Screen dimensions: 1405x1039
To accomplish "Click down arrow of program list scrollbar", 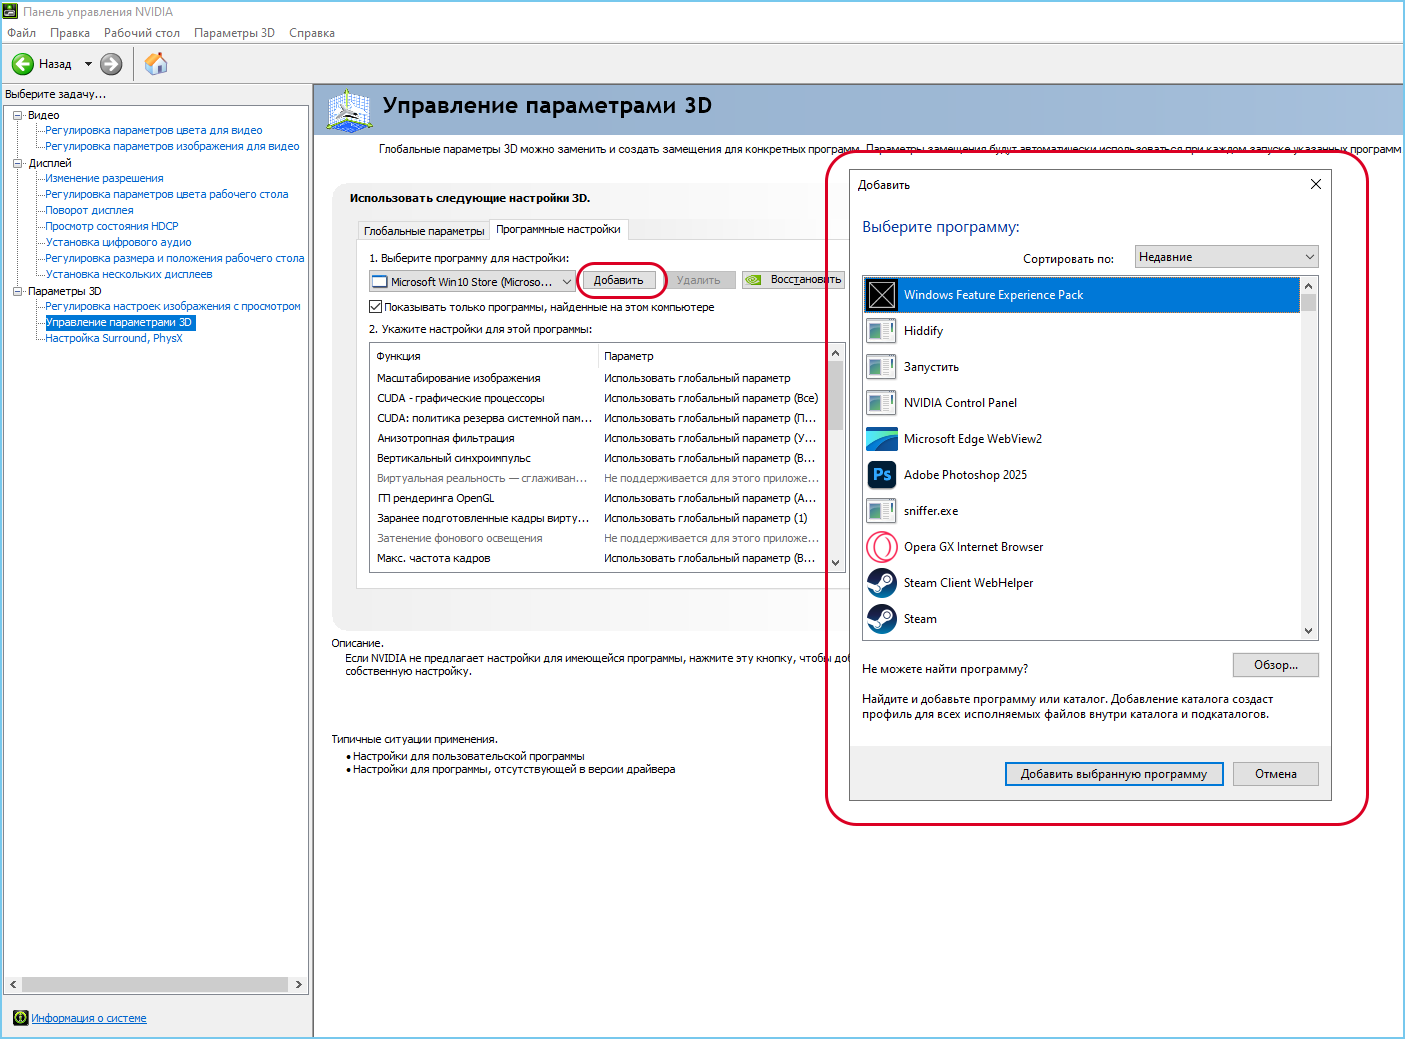I will [1309, 631].
